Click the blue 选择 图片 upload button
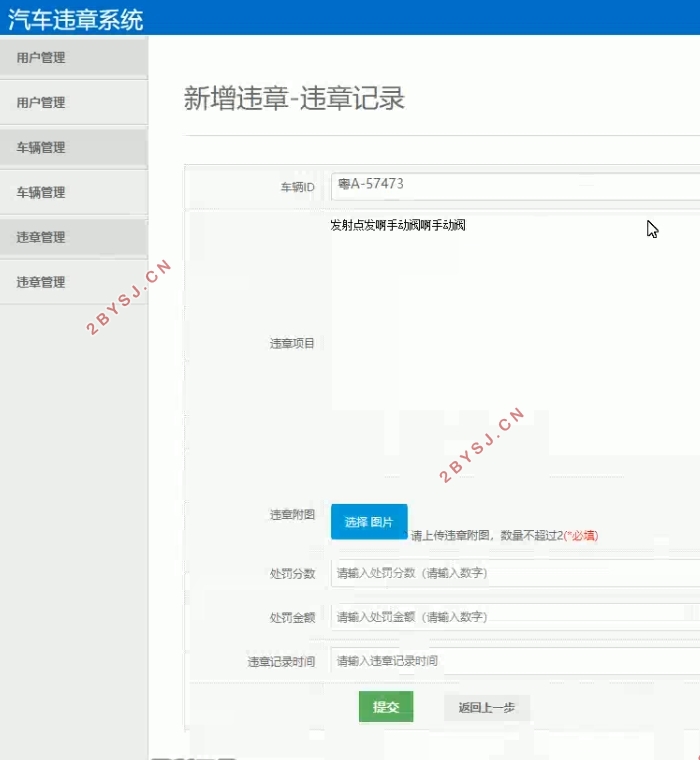This screenshot has height=760, width=700. coord(369,522)
